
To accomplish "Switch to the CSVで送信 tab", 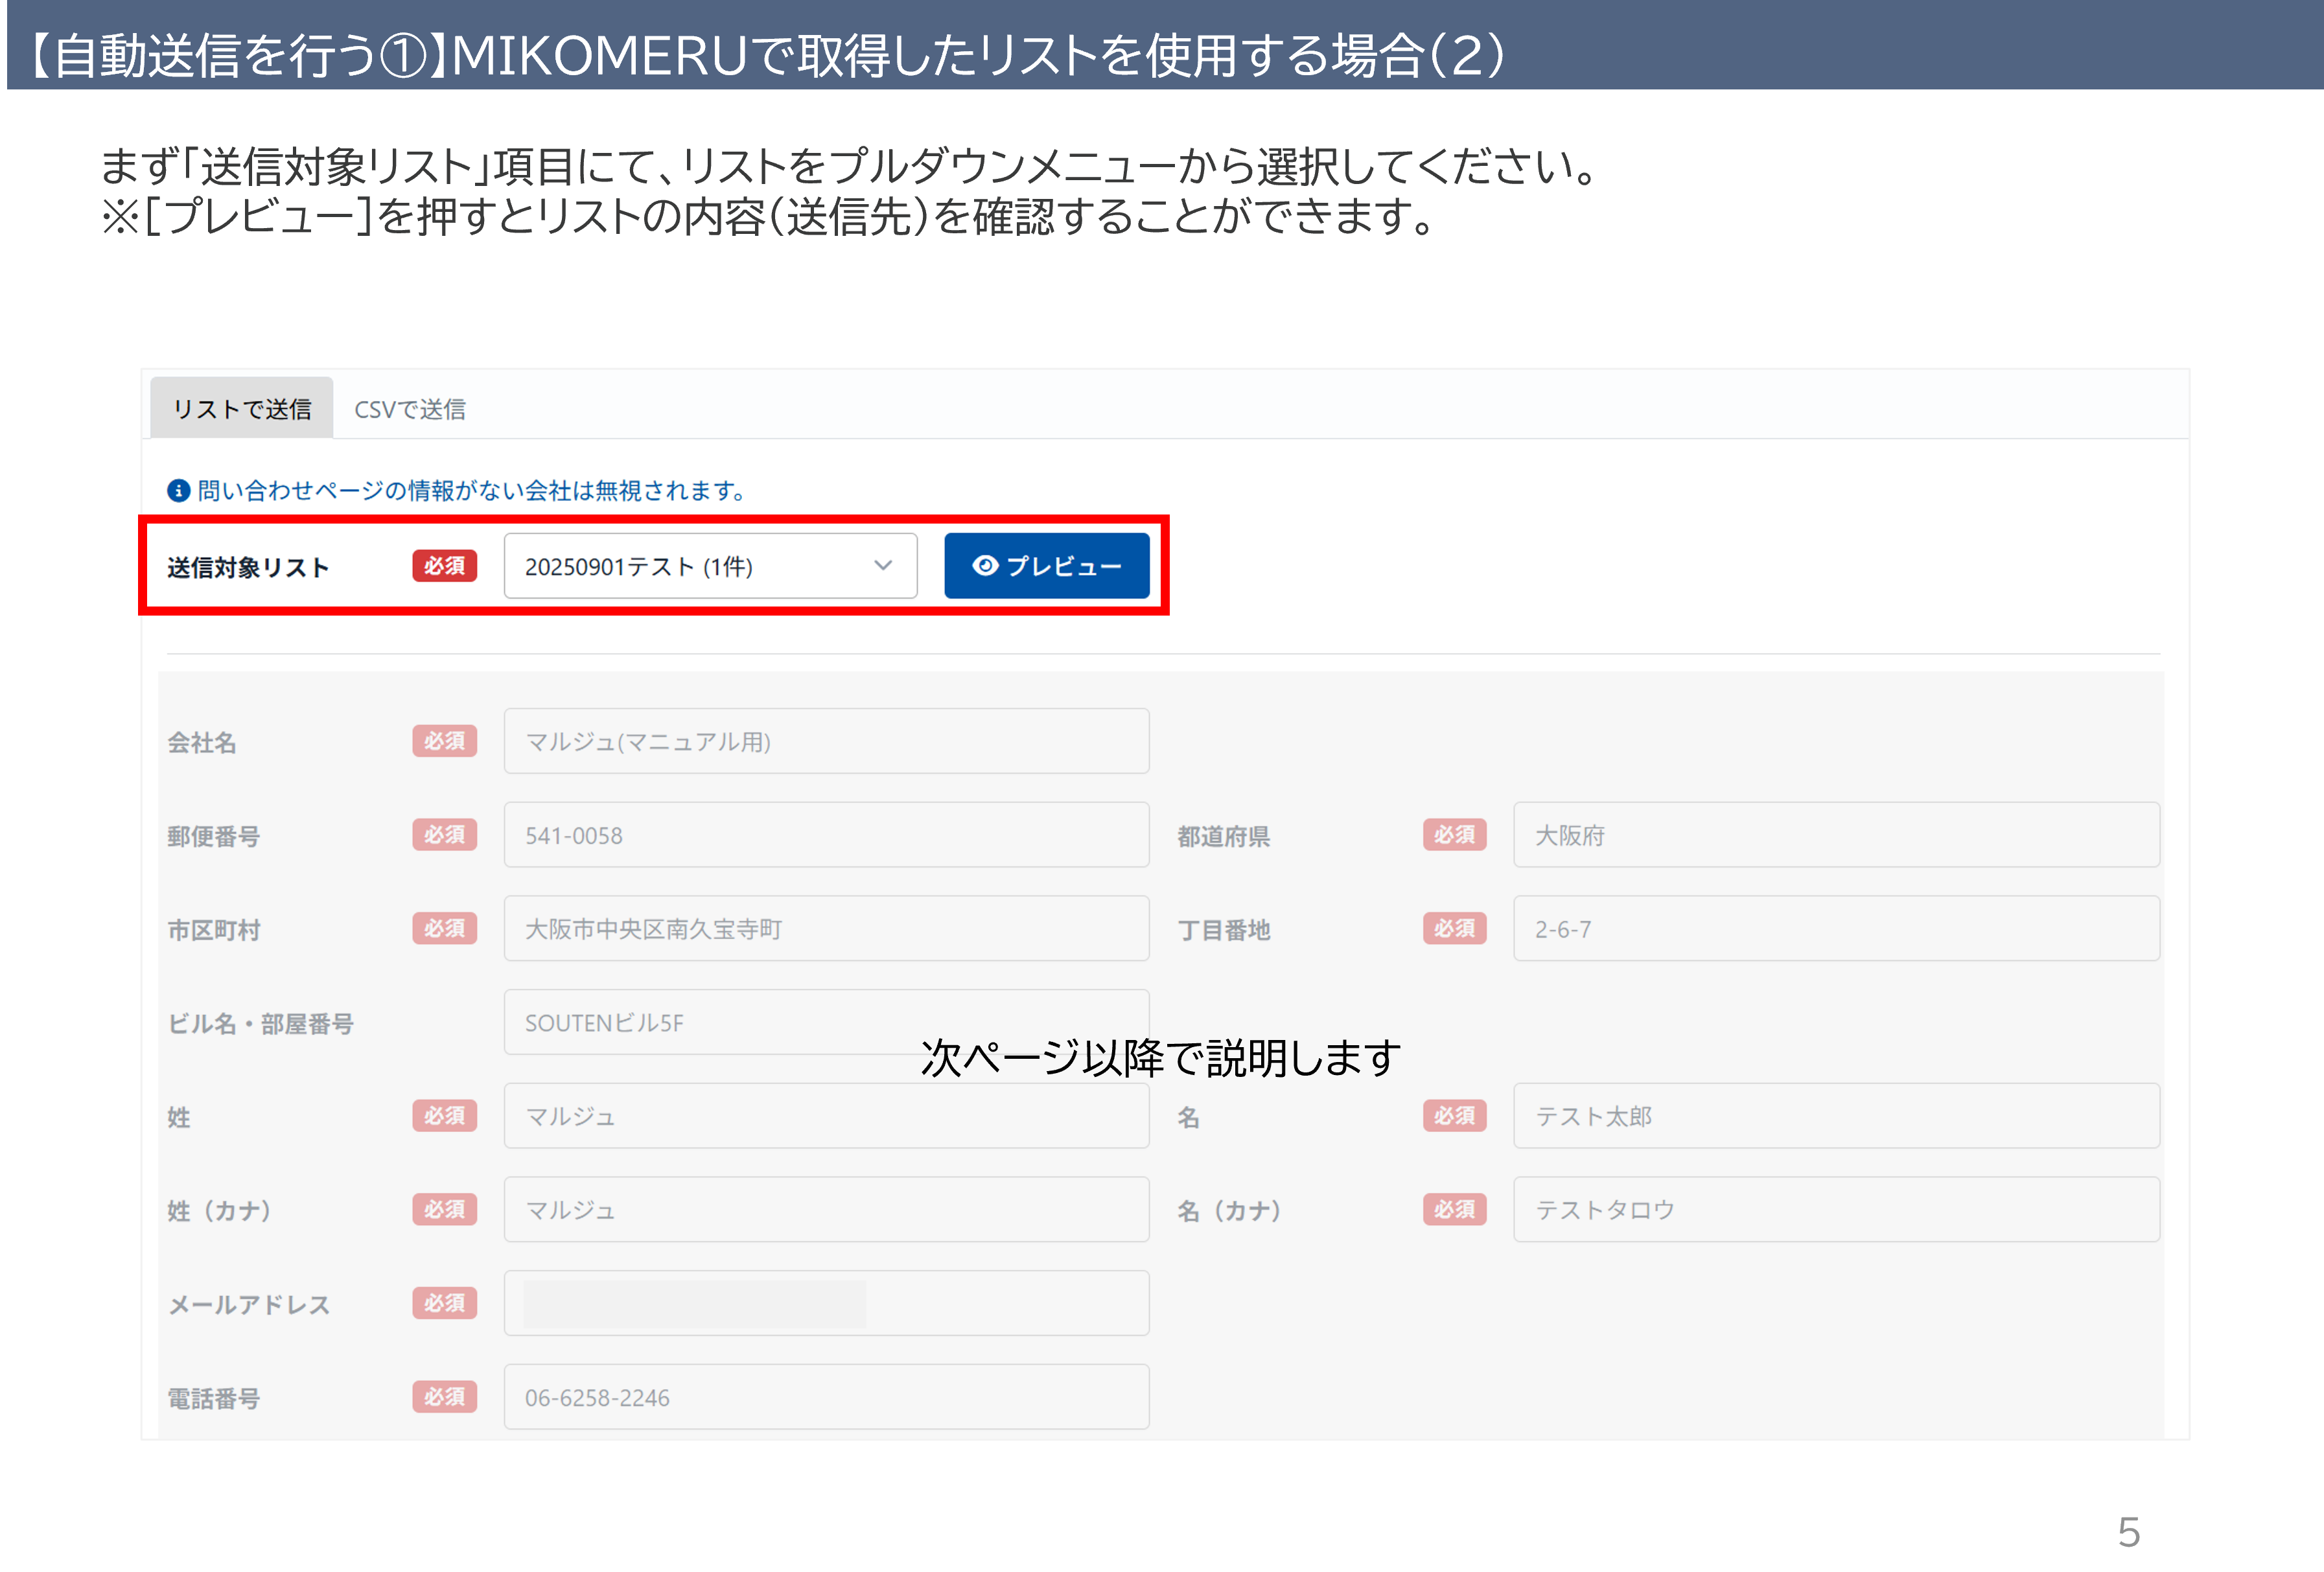I will click(x=410, y=409).
